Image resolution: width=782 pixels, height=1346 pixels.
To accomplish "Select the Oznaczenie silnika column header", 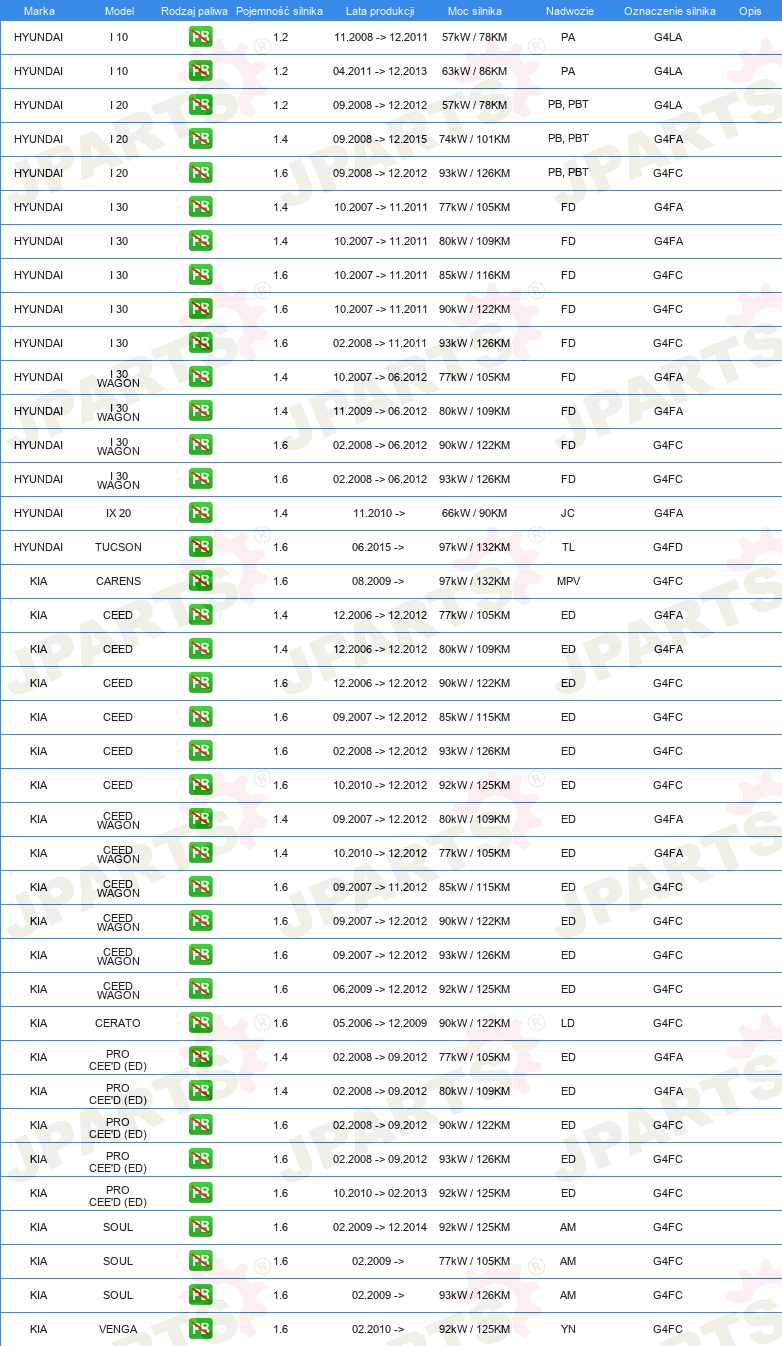I will (669, 11).
